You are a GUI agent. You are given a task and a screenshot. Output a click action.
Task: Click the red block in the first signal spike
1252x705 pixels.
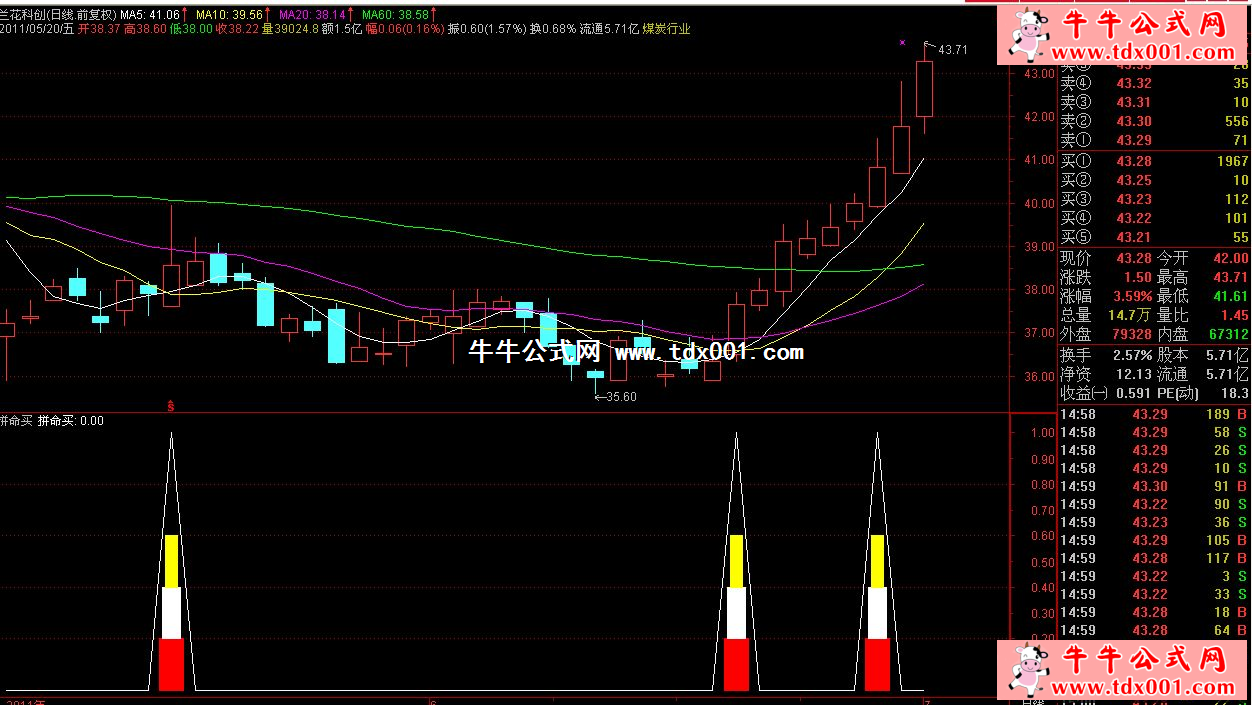(x=171, y=664)
